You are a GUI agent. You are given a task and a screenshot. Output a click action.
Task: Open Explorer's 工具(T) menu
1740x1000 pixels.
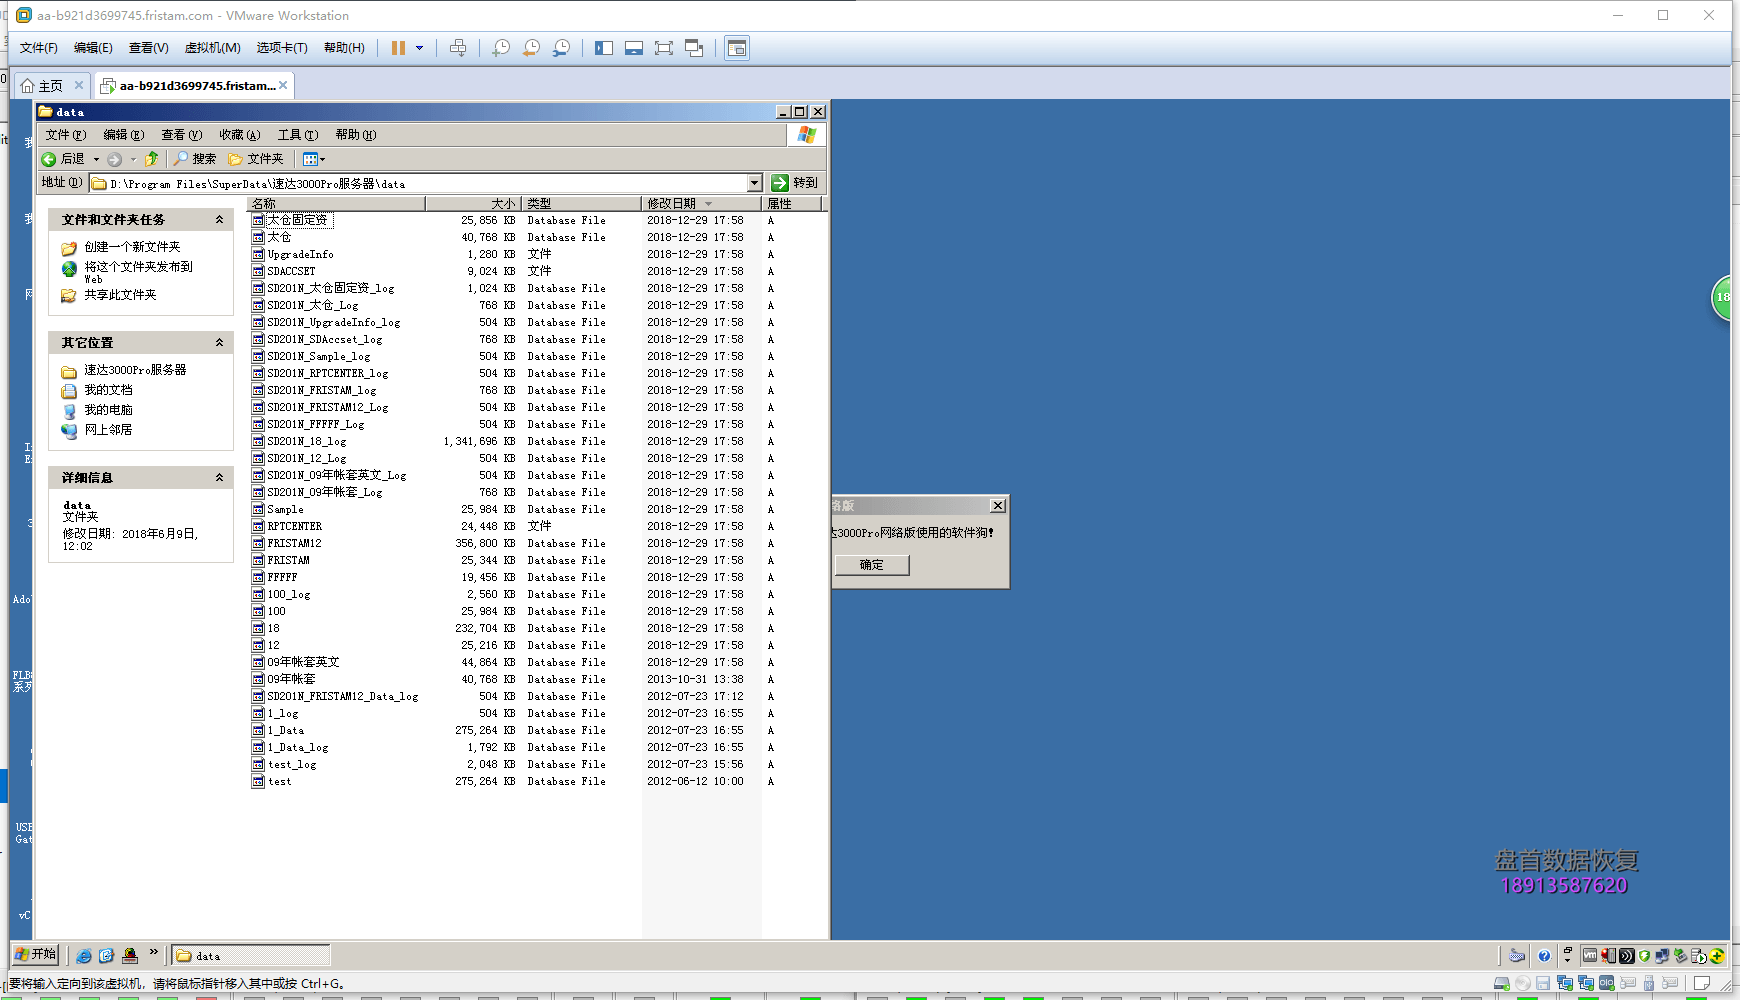[x=298, y=135]
